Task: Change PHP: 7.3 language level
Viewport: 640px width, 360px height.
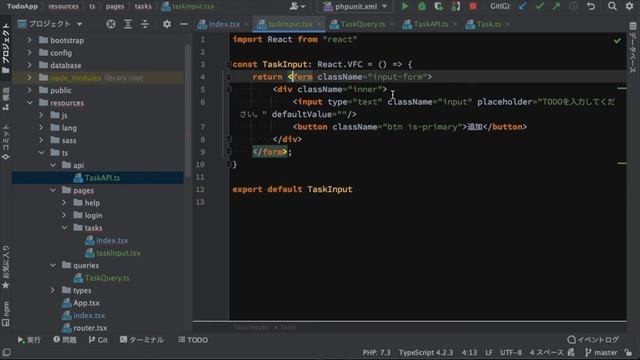Action: 376,352
